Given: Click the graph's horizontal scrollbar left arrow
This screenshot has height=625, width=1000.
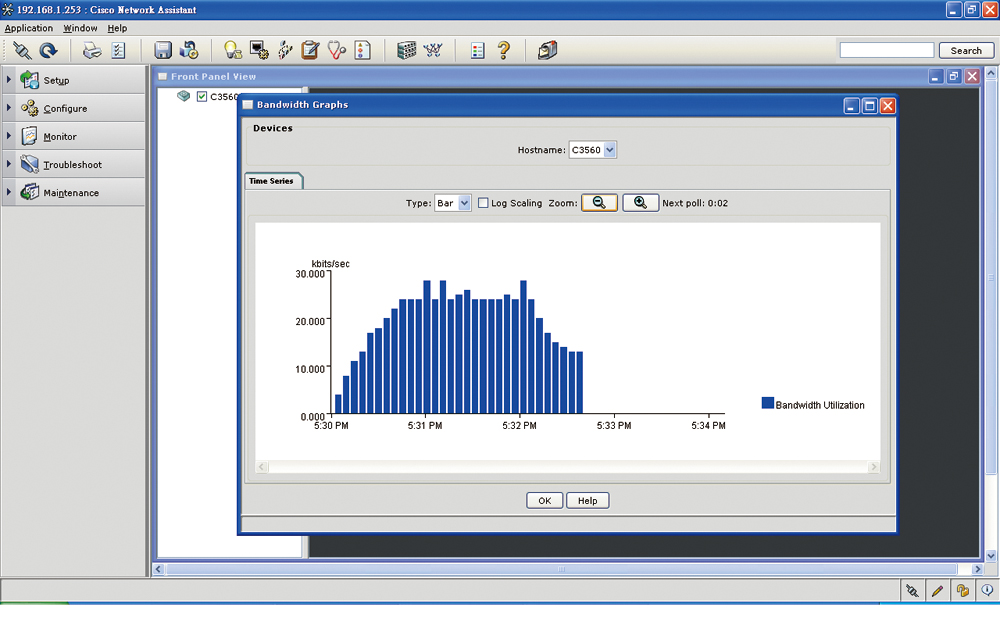Looking at the screenshot, I should pos(261,467).
